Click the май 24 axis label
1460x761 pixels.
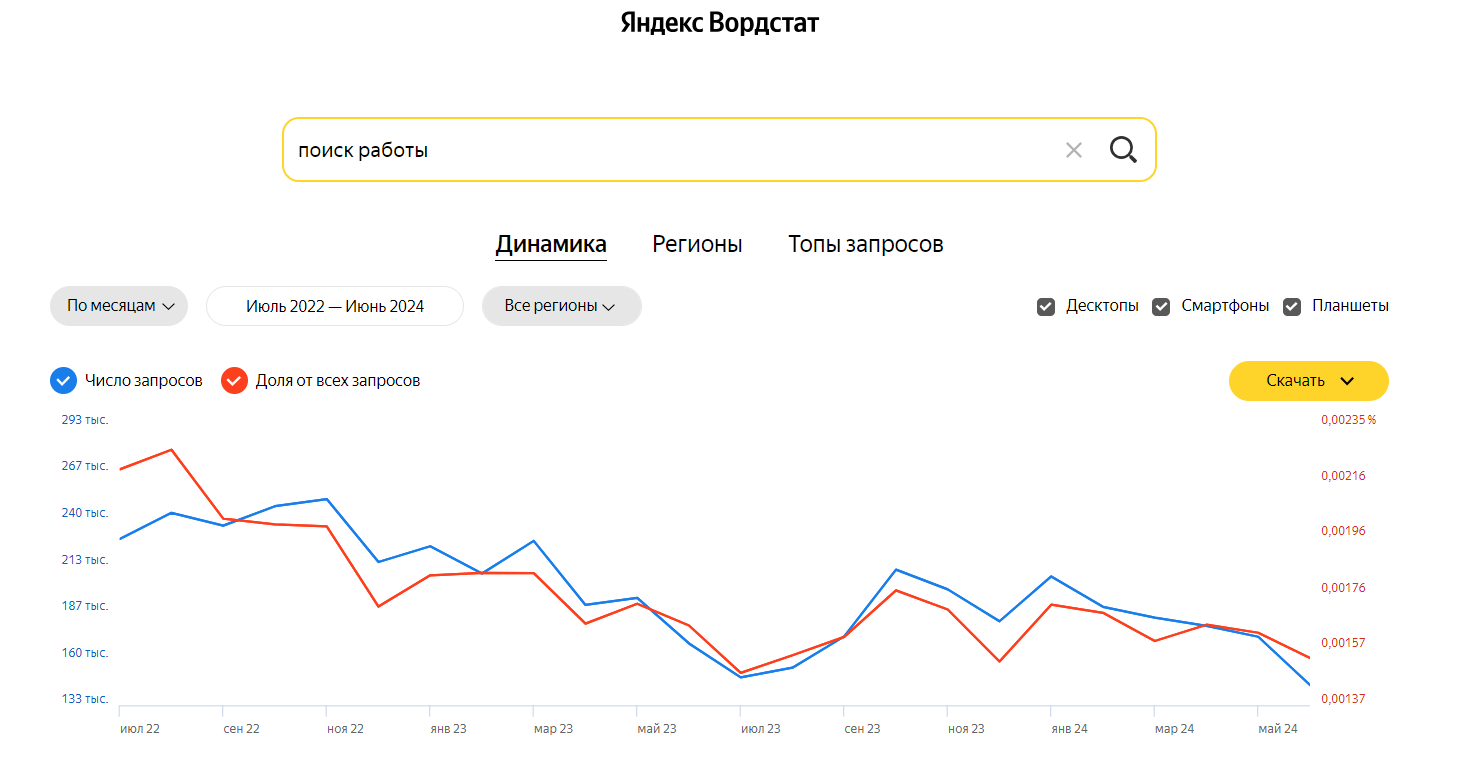click(x=1278, y=729)
